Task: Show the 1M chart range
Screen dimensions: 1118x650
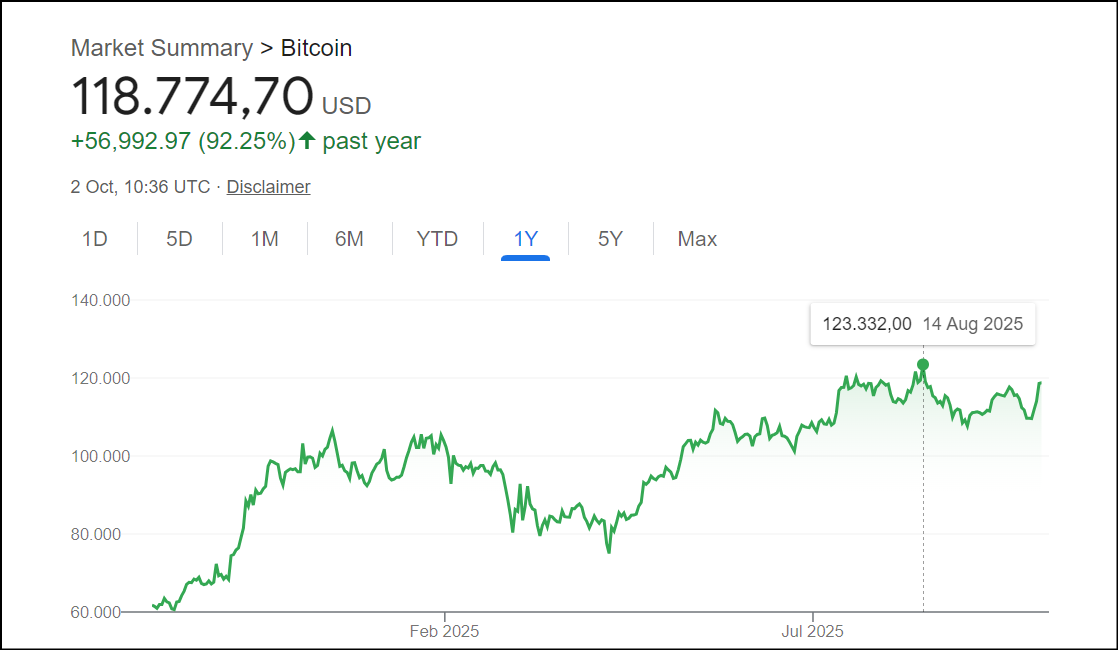Action: coord(264,239)
